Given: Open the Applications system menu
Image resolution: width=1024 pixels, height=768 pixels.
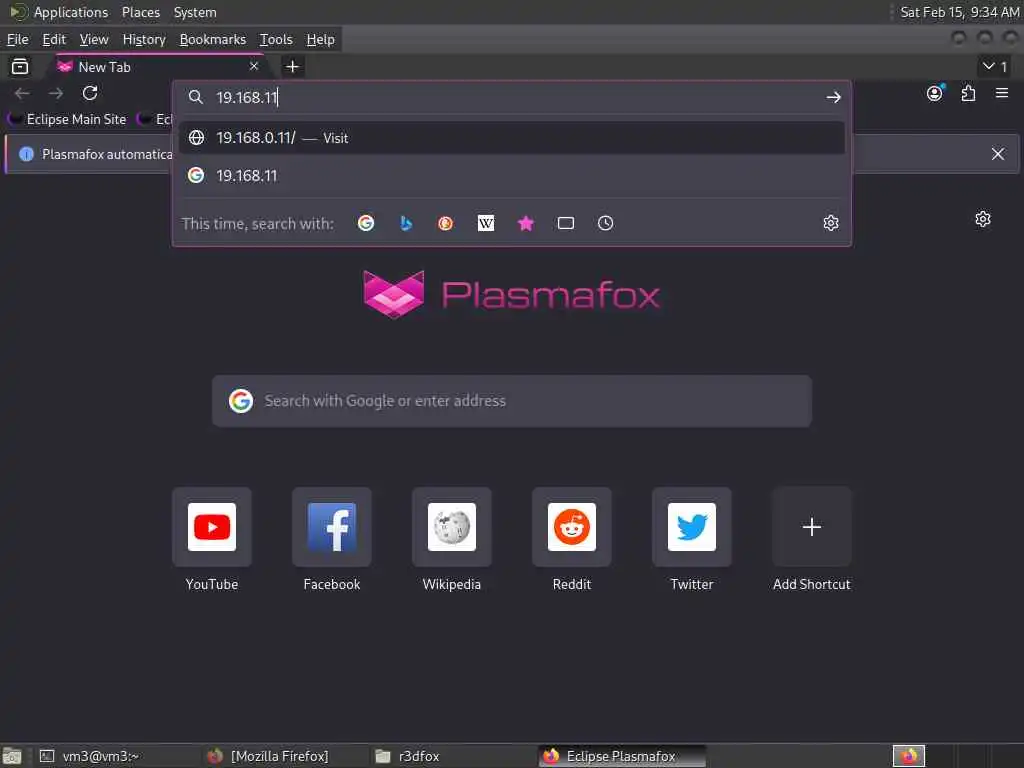Looking at the screenshot, I should 60,12.
